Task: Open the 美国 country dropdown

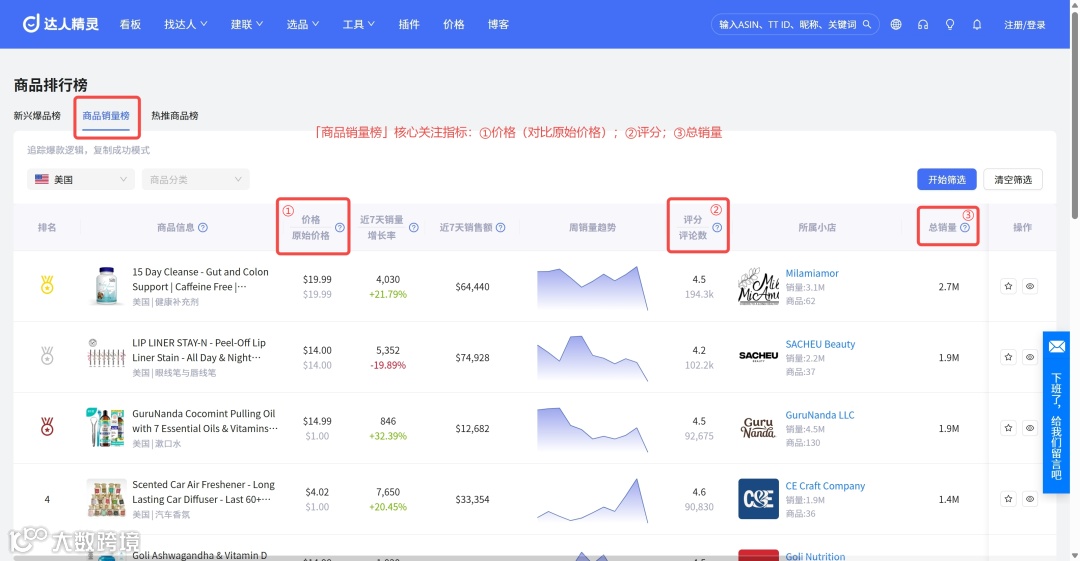Action: tap(81, 179)
